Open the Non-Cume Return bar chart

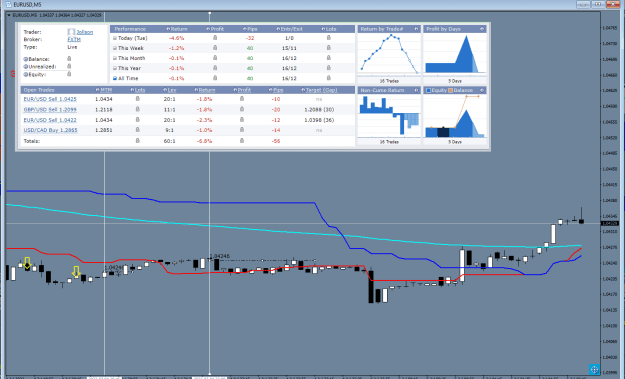[389, 116]
